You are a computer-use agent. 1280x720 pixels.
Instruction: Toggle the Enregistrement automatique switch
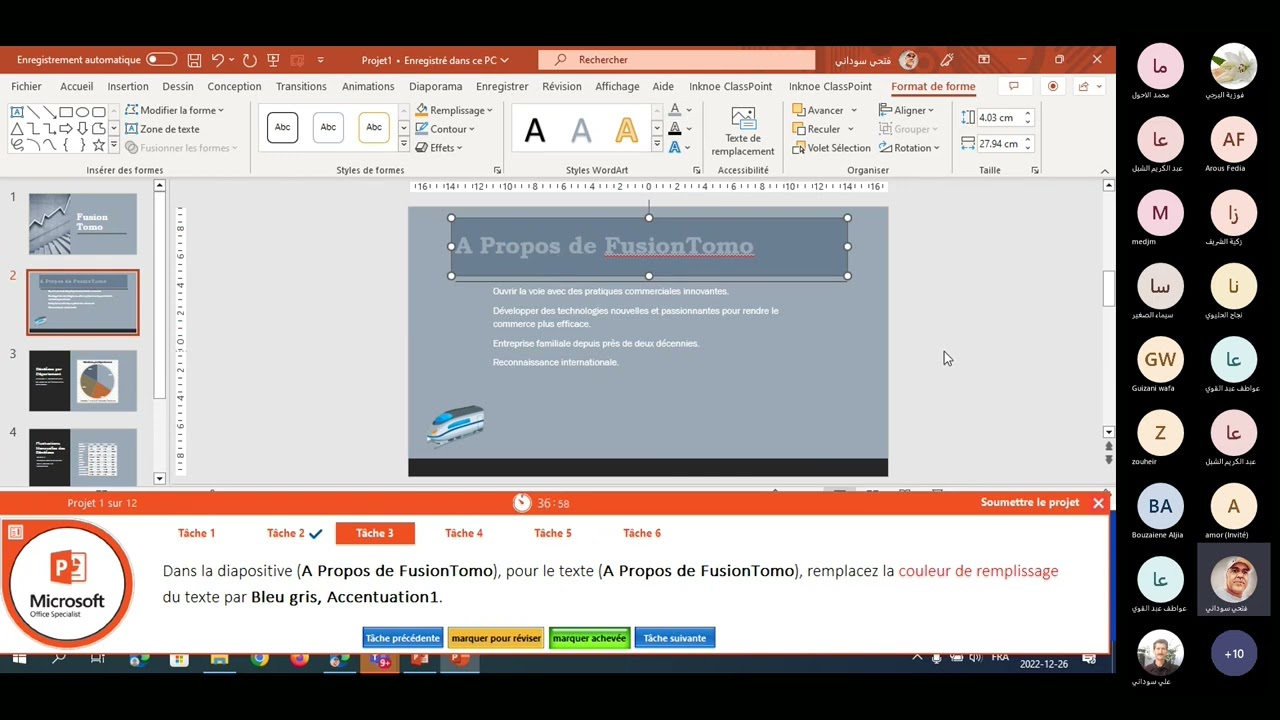[x=161, y=60]
